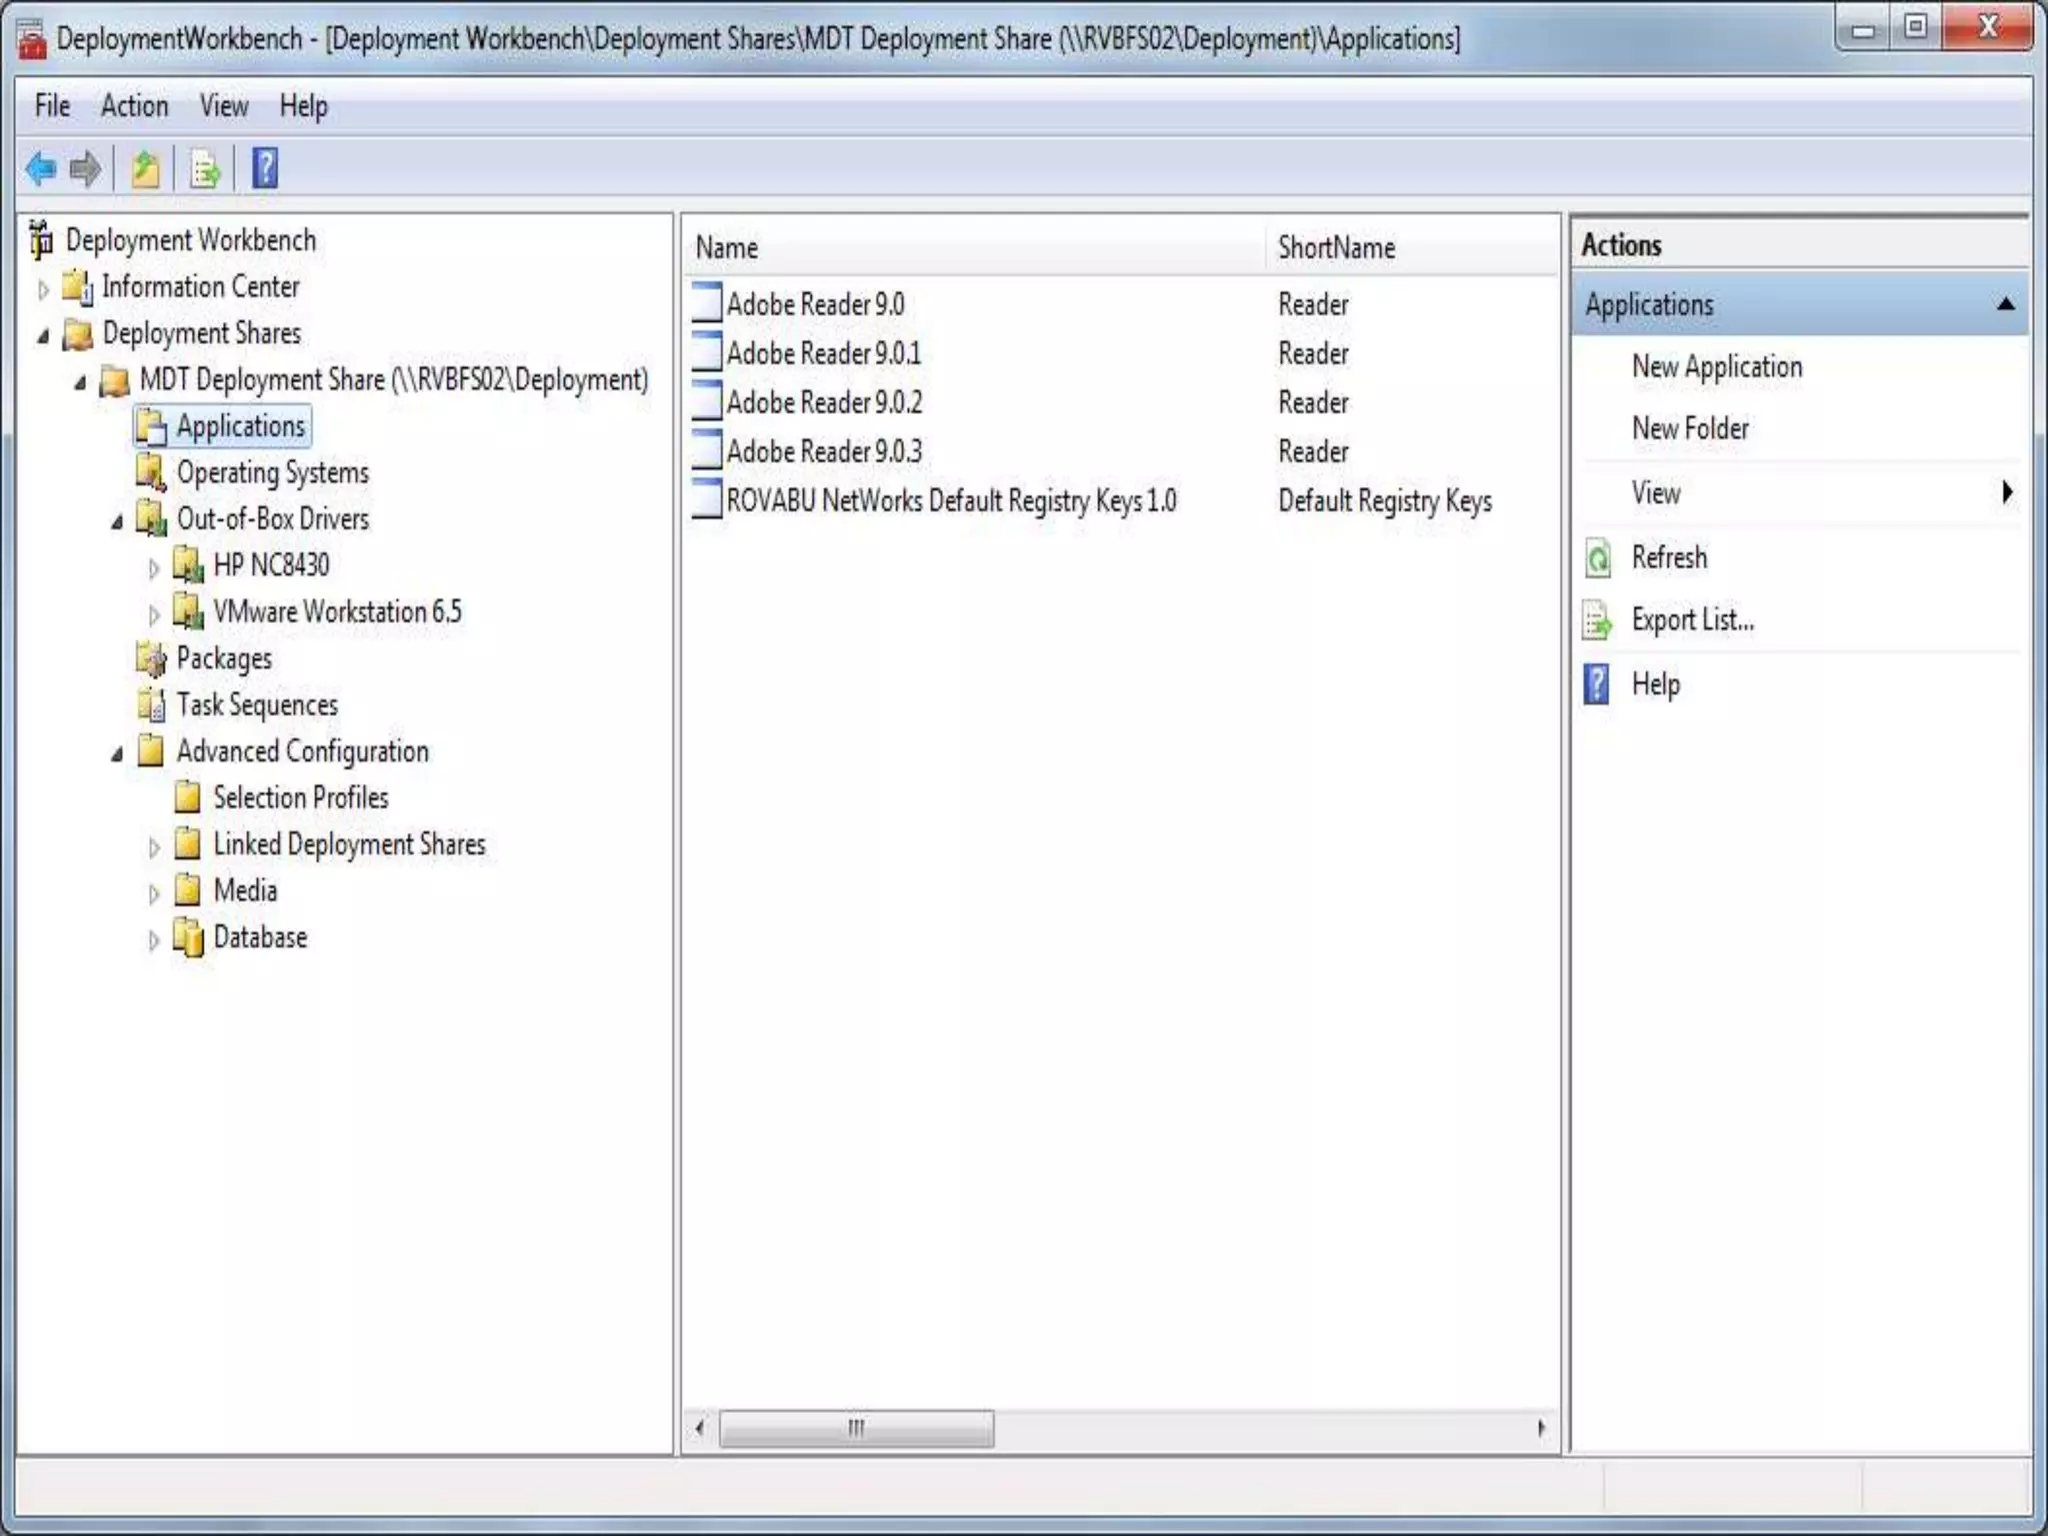Collapse the Out-of-Box Drivers node
Image resolution: width=2048 pixels, height=1536 pixels.
(117, 522)
